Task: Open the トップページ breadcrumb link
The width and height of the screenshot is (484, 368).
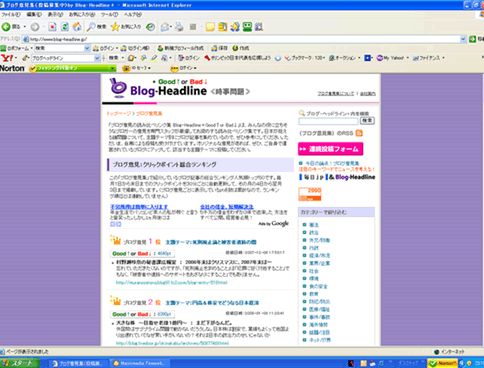Action: (119, 114)
